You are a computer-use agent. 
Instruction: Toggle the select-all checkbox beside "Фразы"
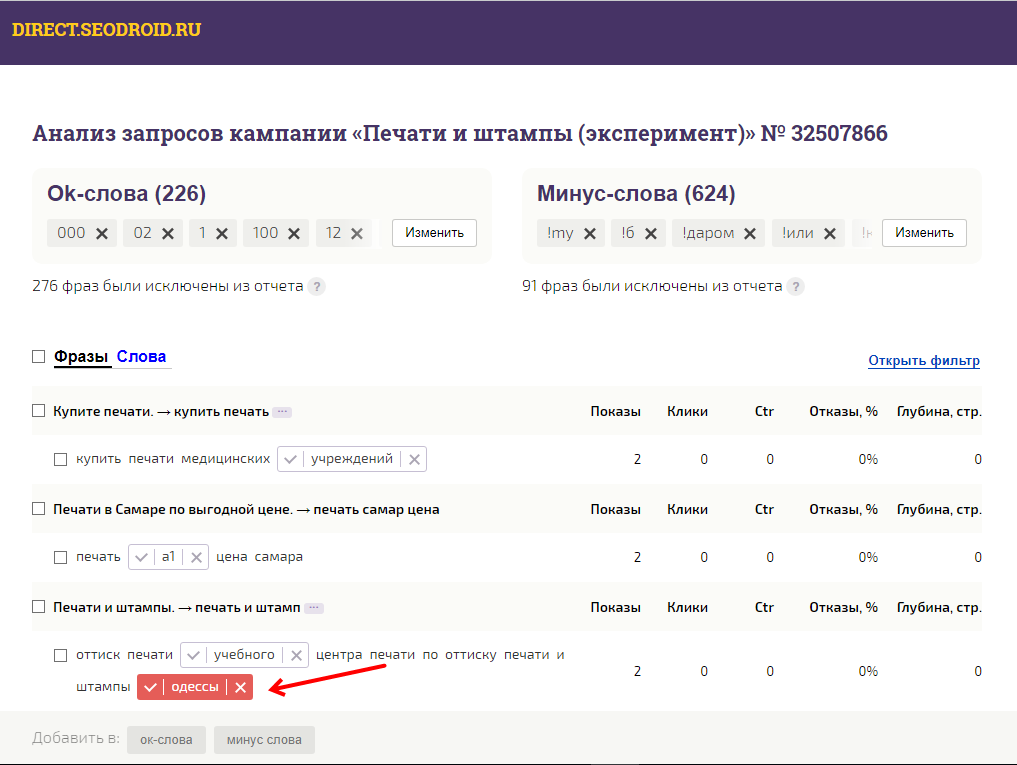click(39, 357)
